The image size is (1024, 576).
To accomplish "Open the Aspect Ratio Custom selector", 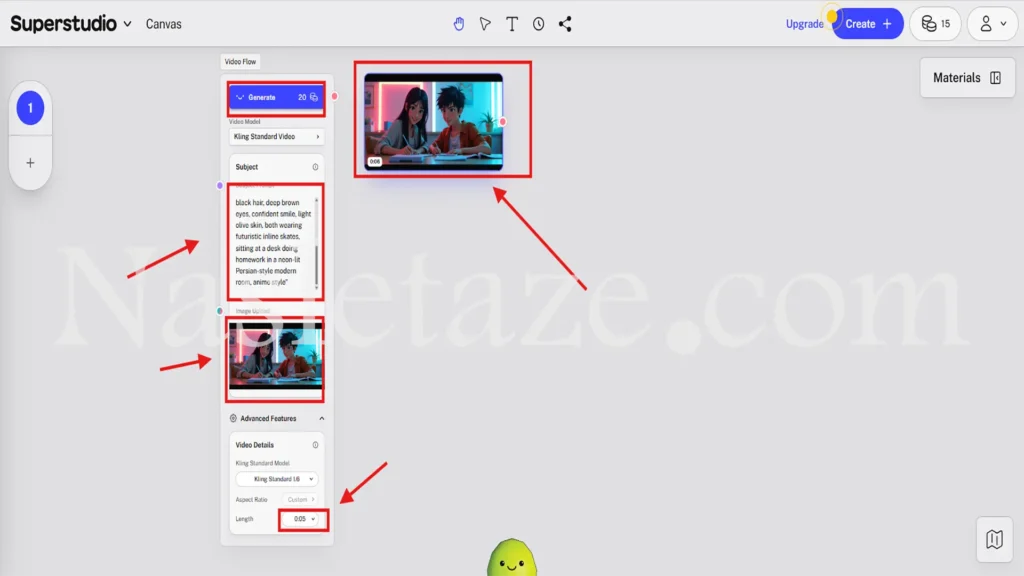I will click(300, 500).
